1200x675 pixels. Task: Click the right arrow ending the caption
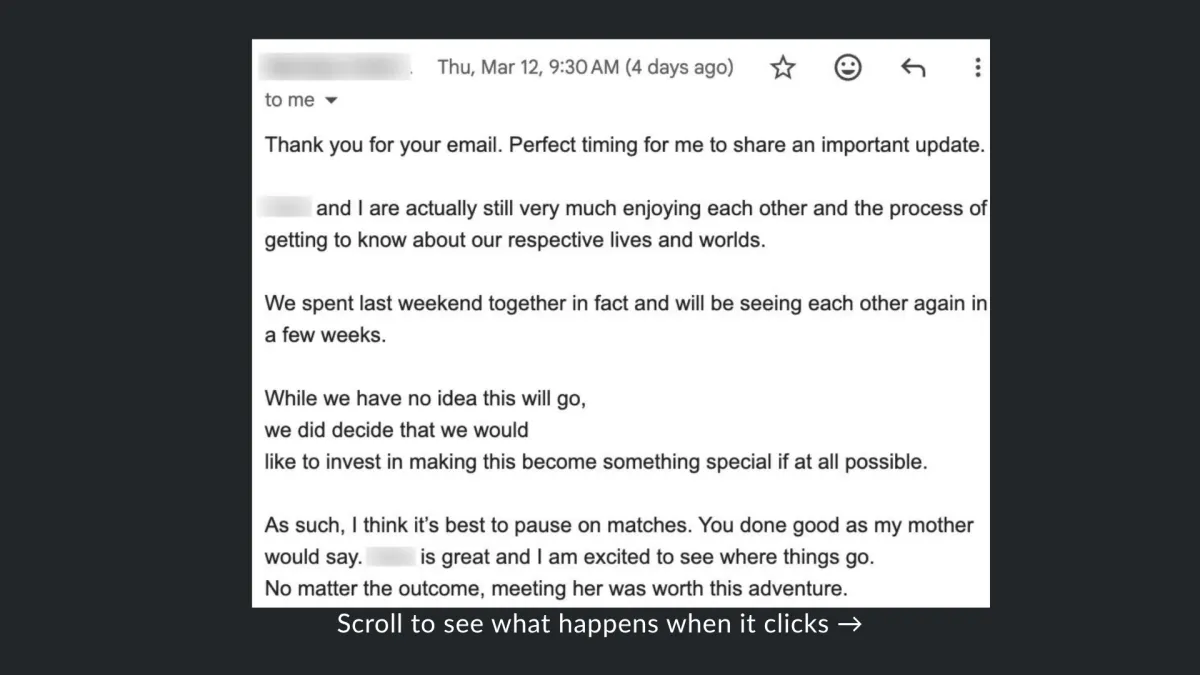850,625
